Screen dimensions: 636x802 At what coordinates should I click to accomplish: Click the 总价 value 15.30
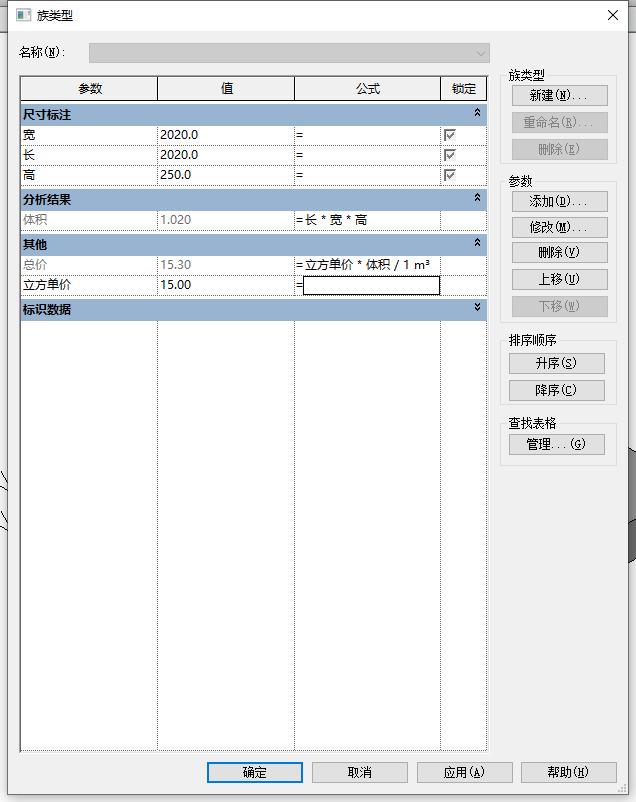click(226, 265)
